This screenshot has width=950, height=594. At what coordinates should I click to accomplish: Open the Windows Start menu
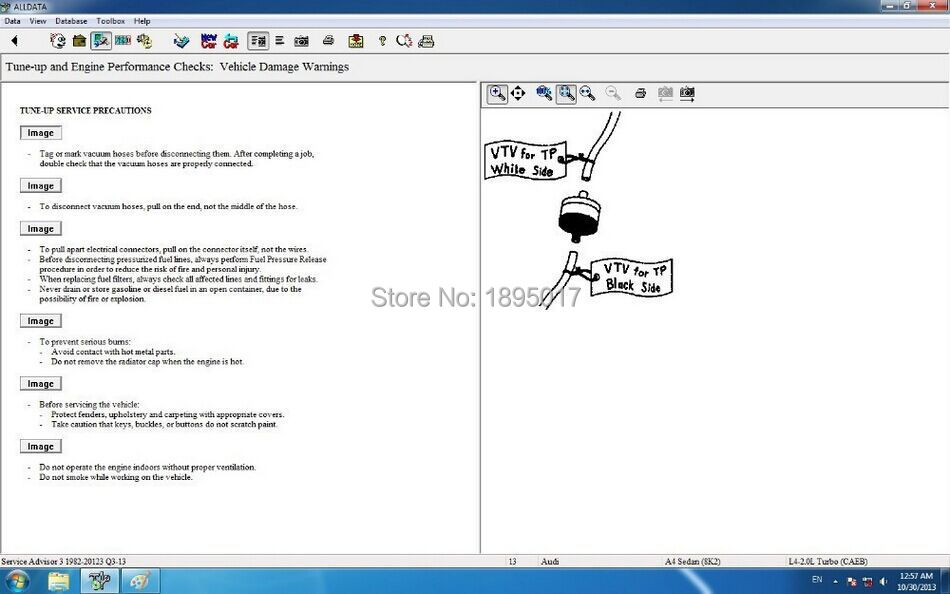[x=17, y=580]
